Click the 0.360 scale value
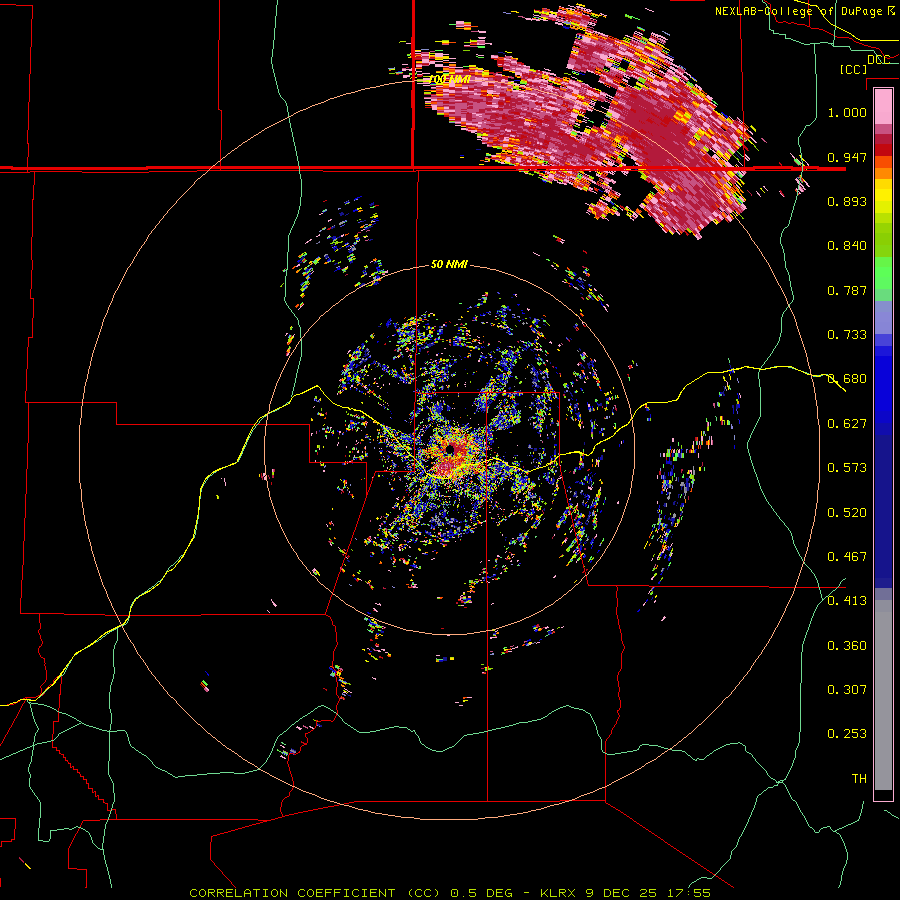 [847, 646]
